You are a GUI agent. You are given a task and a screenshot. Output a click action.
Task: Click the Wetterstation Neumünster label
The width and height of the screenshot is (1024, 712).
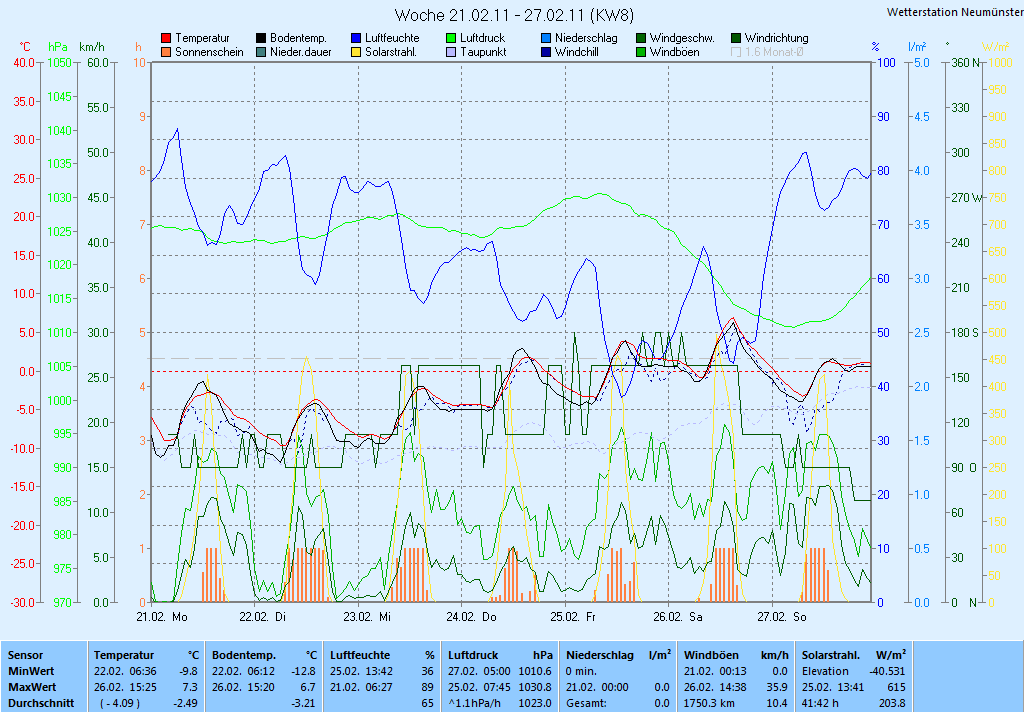tap(955, 12)
